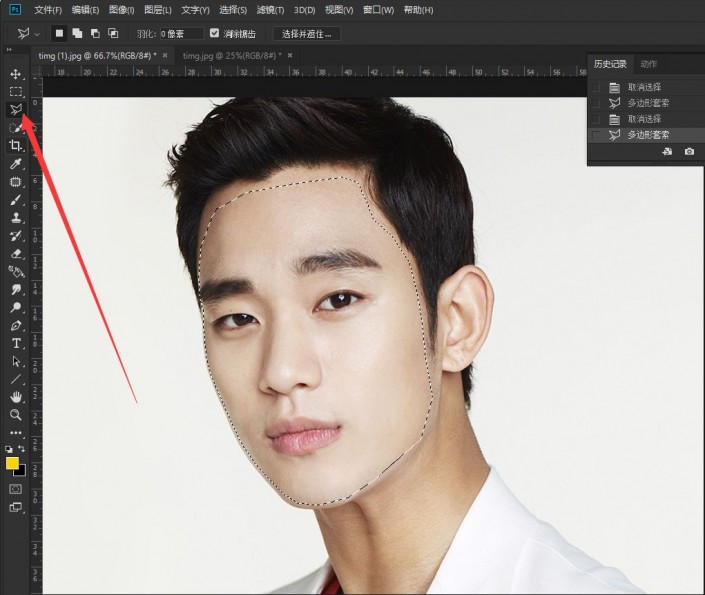Select the highlighted 多边形套索 history state
705x595 pixels.
(x=648, y=135)
